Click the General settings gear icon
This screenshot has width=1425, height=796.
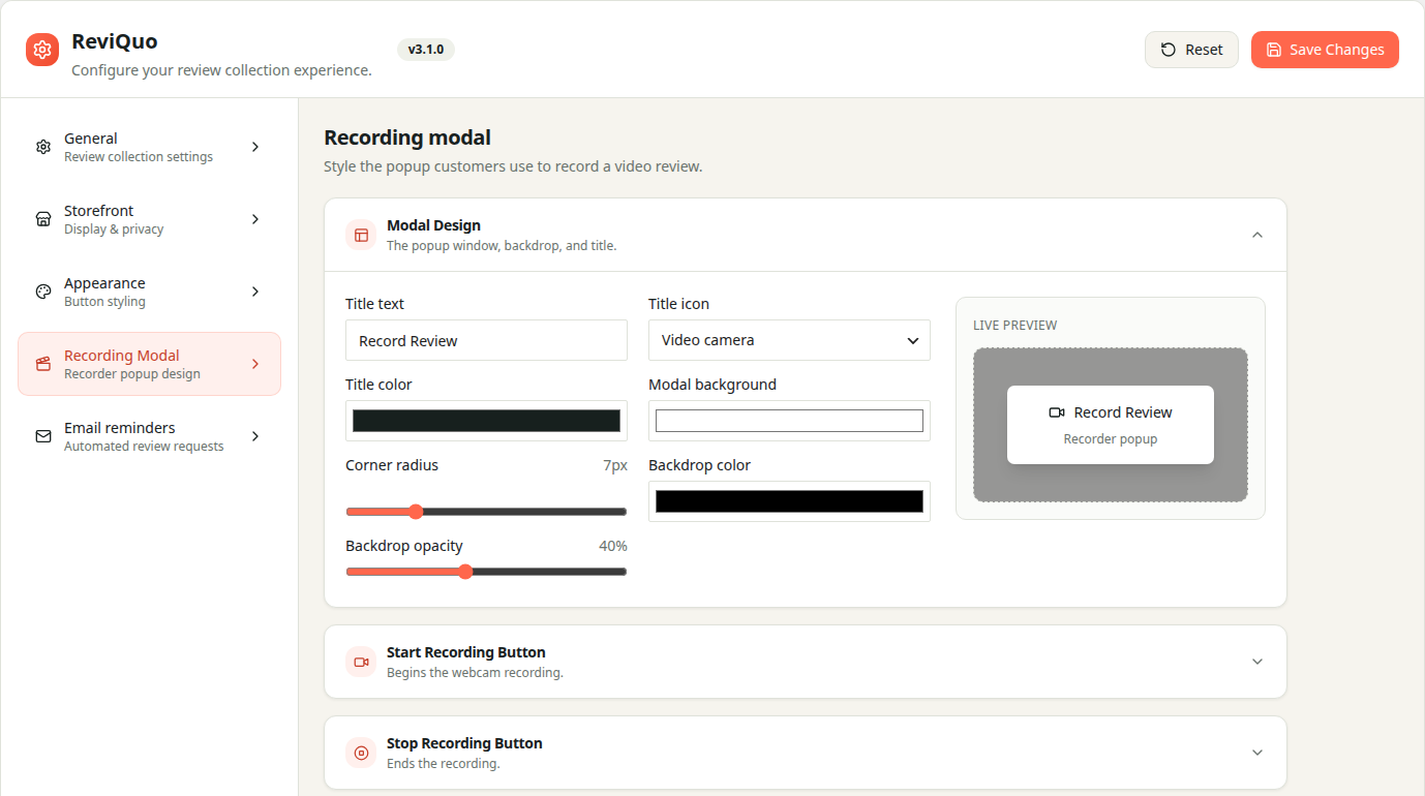click(43, 147)
